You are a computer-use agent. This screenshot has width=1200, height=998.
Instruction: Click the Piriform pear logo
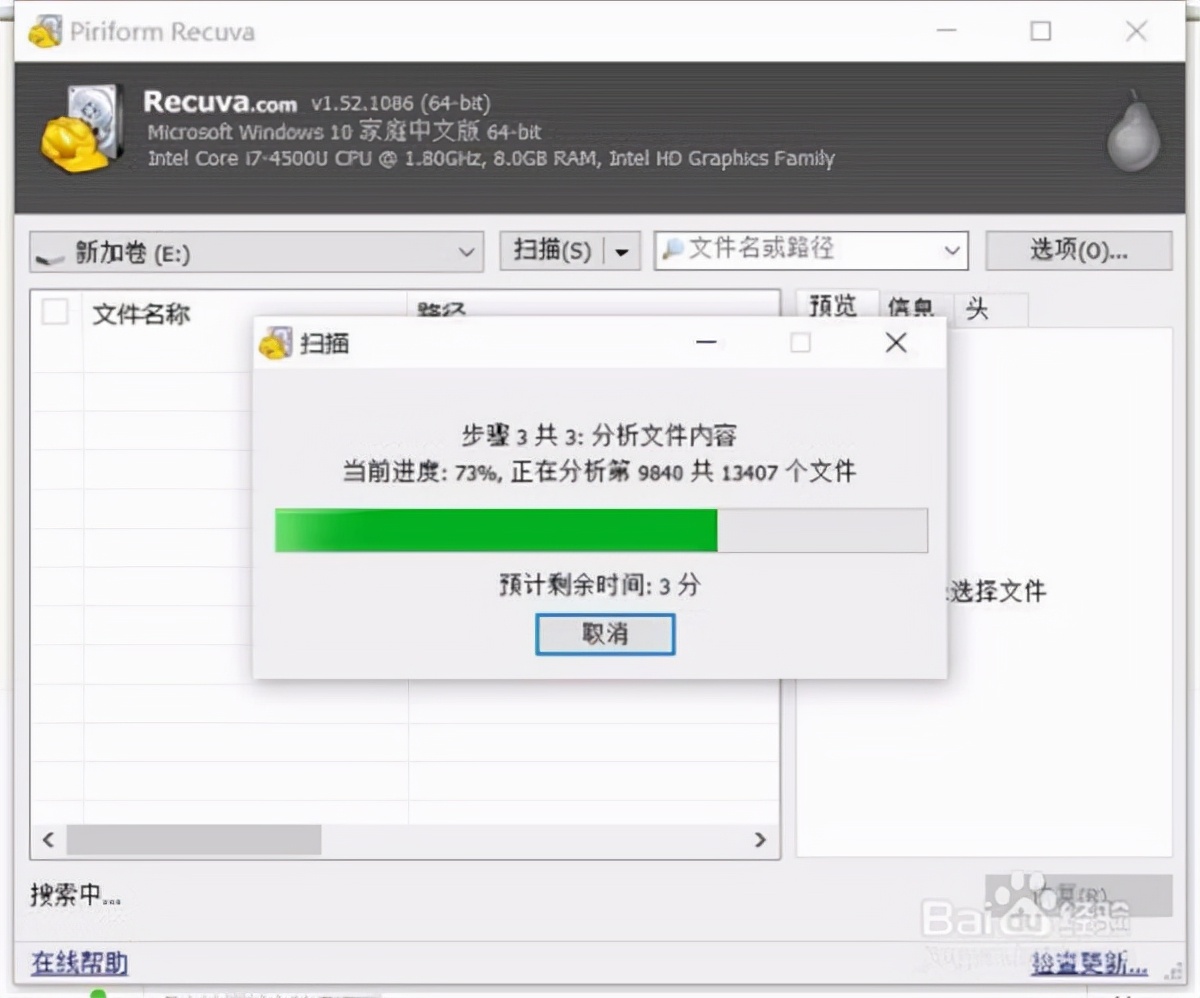point(1133,132)
